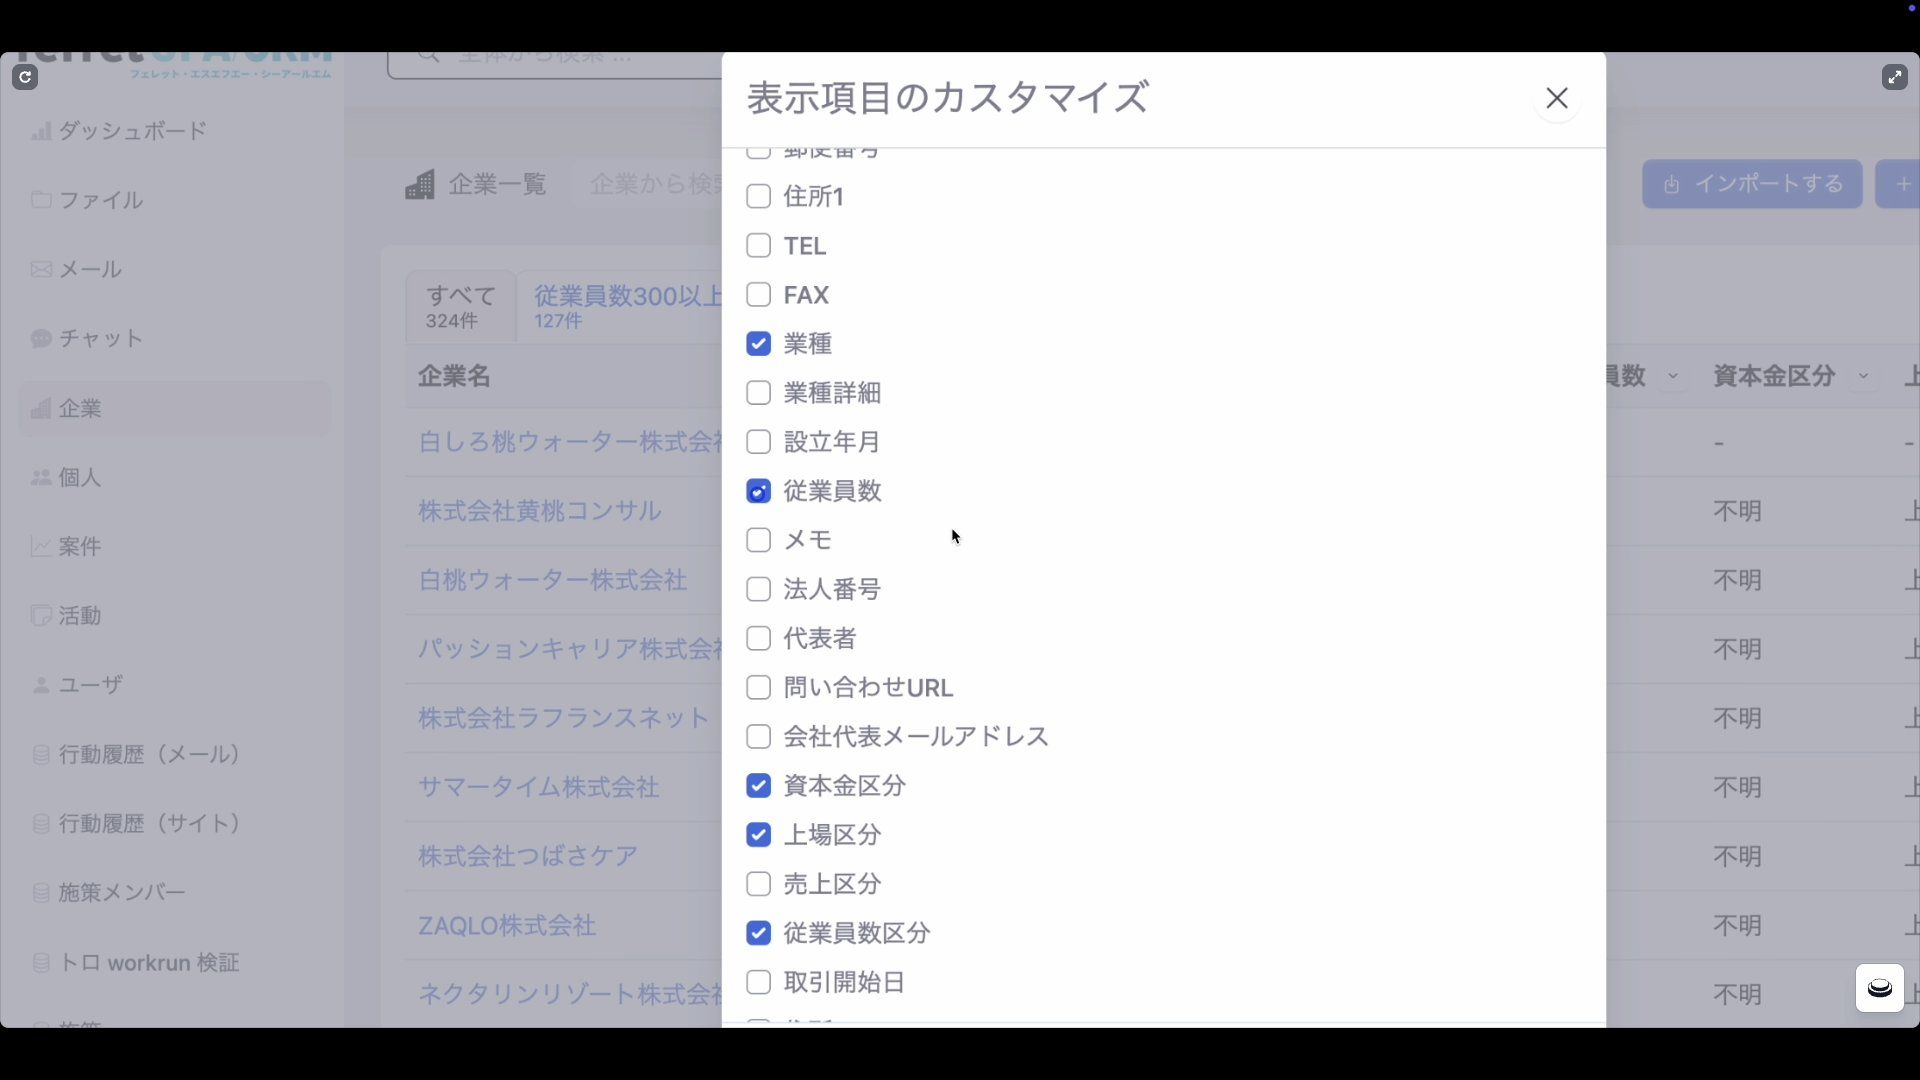Image resolution: width=1920 pixels, height=1080 pixels.
Task: Close the 表示項目のカスタマイズ dialog
Action: (x=1556, y=98)
